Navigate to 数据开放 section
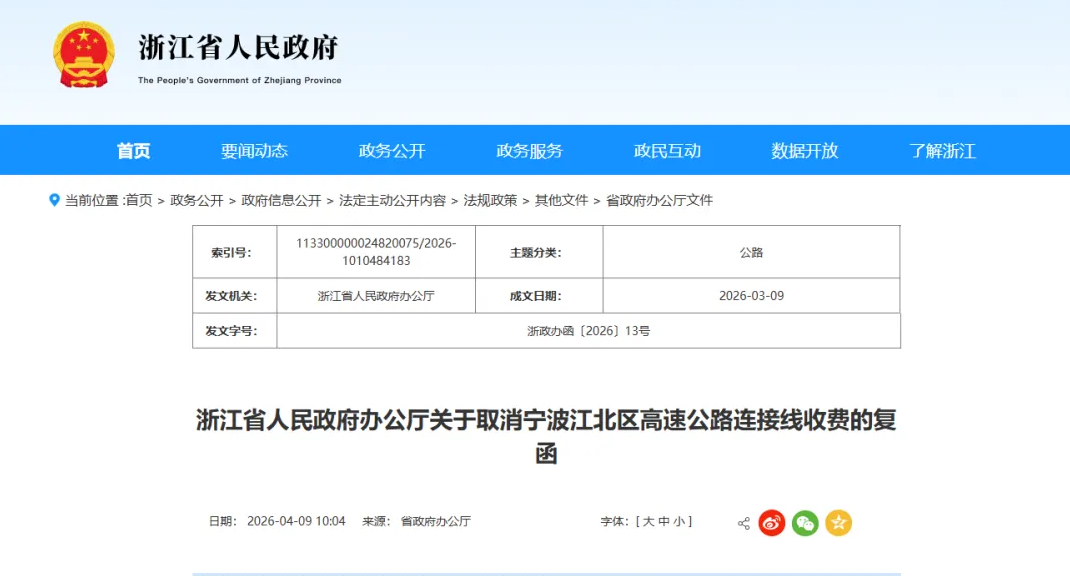Image resolution: width=1070 pixels, height=576 pixels. 804,151
